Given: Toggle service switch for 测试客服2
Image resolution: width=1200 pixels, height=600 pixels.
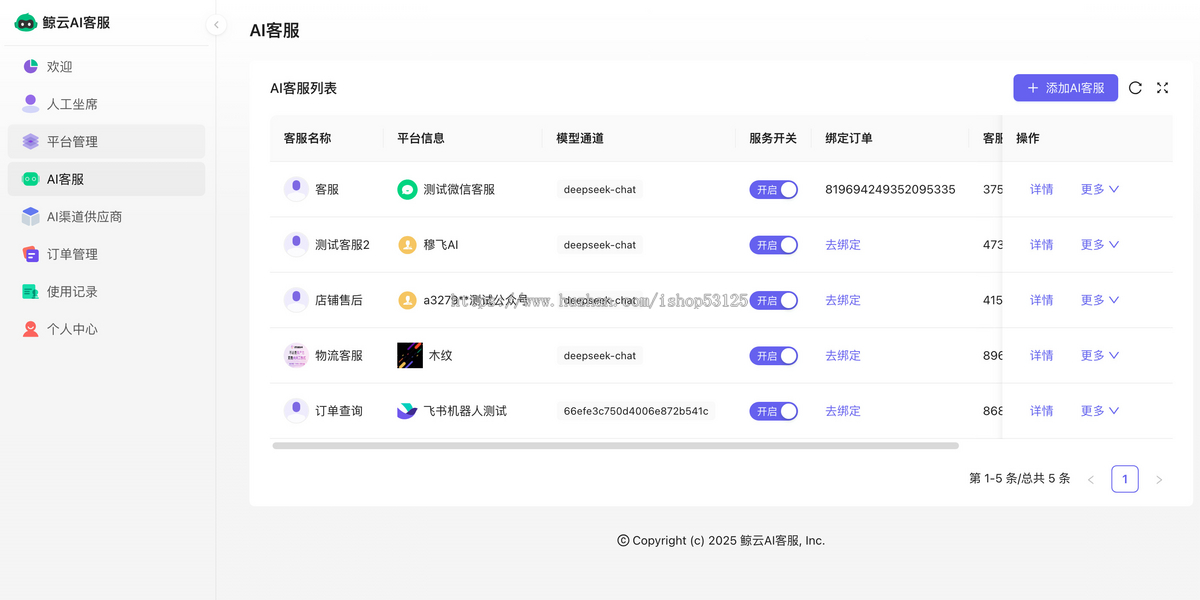Looking at the screenshot, I should tap(774, 244).
